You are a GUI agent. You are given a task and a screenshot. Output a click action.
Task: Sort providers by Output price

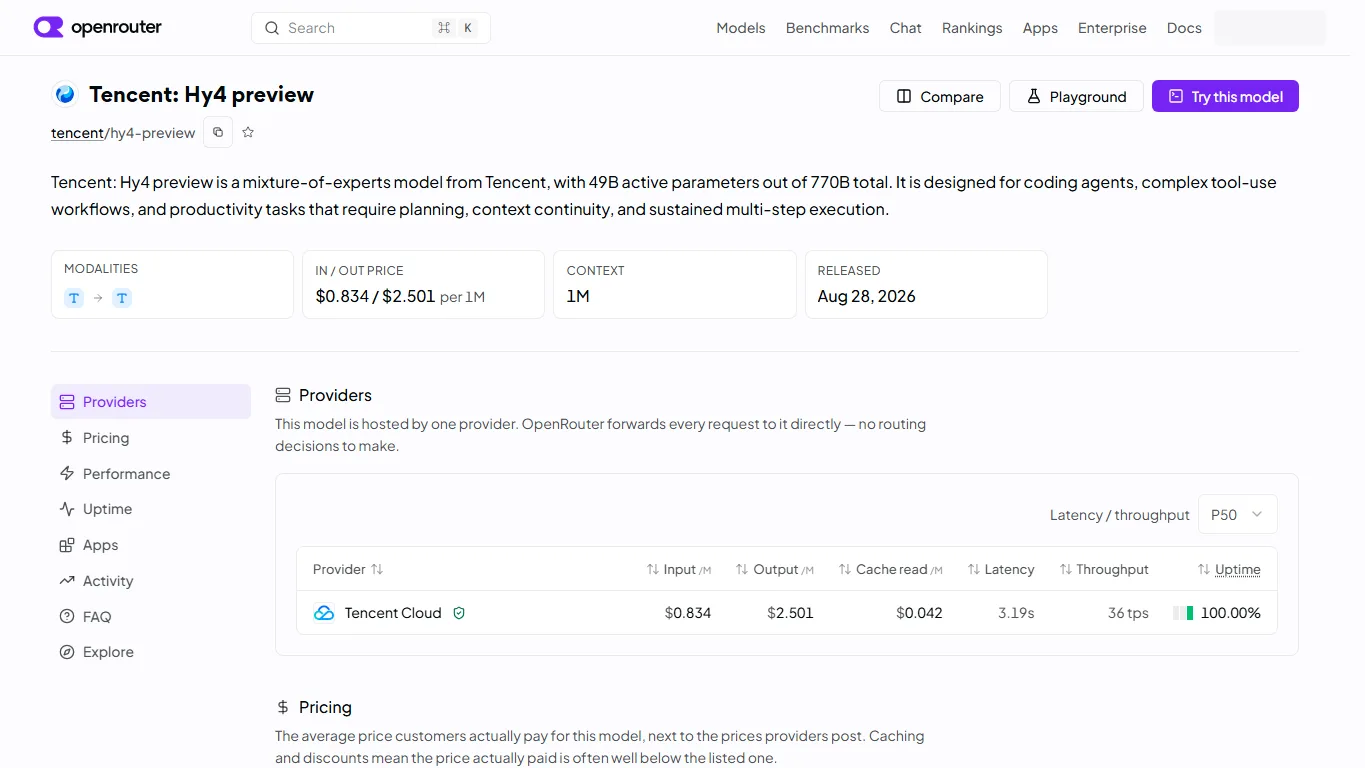pyautogui.click(x=775, y=569)
